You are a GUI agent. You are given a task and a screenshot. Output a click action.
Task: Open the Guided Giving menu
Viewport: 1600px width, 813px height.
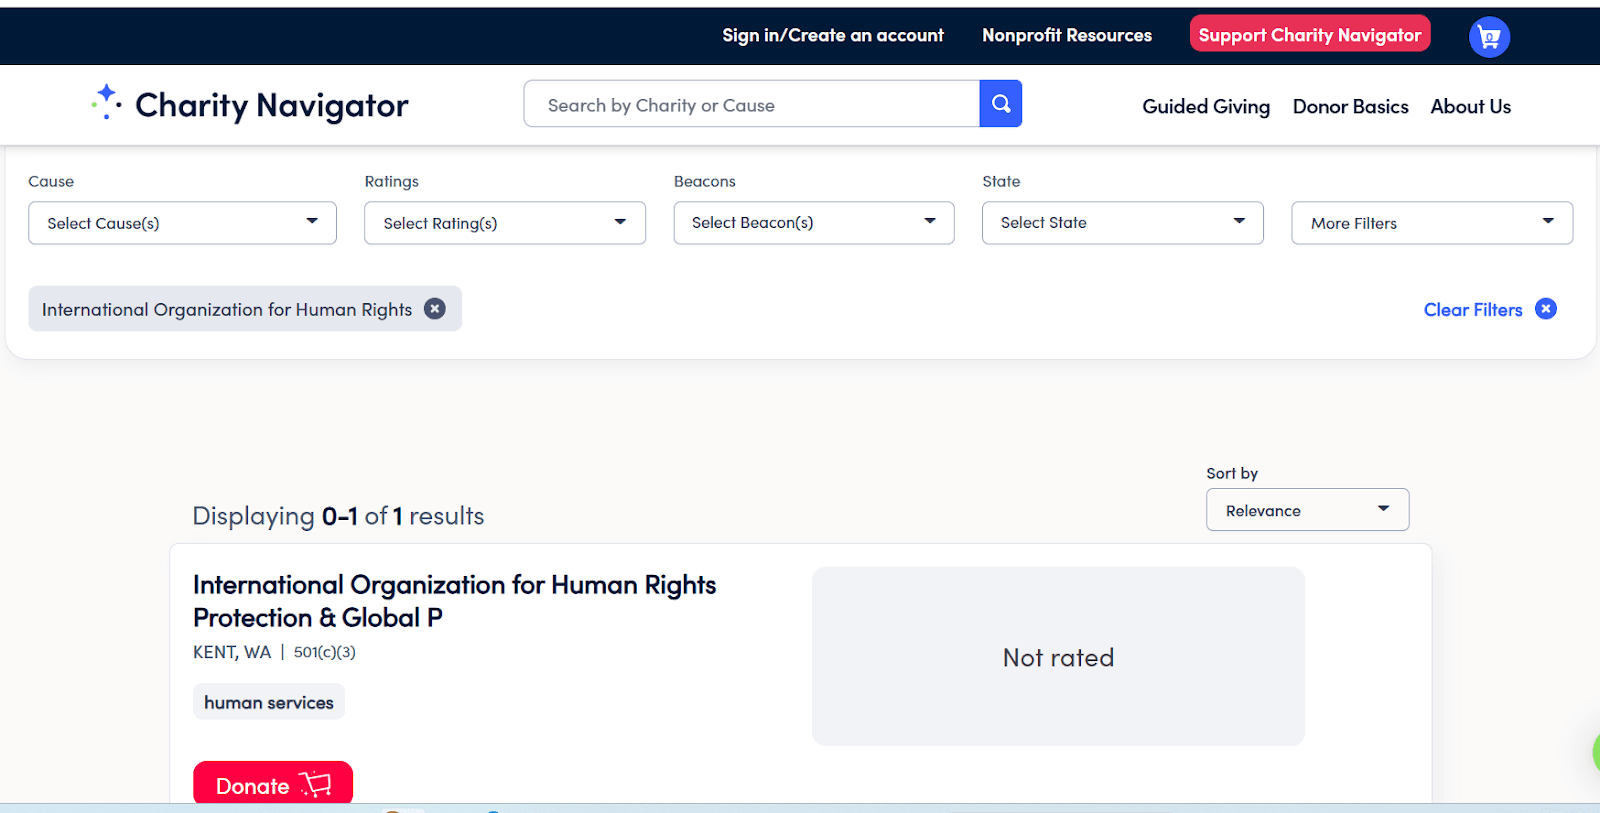tap(1205, 106)
